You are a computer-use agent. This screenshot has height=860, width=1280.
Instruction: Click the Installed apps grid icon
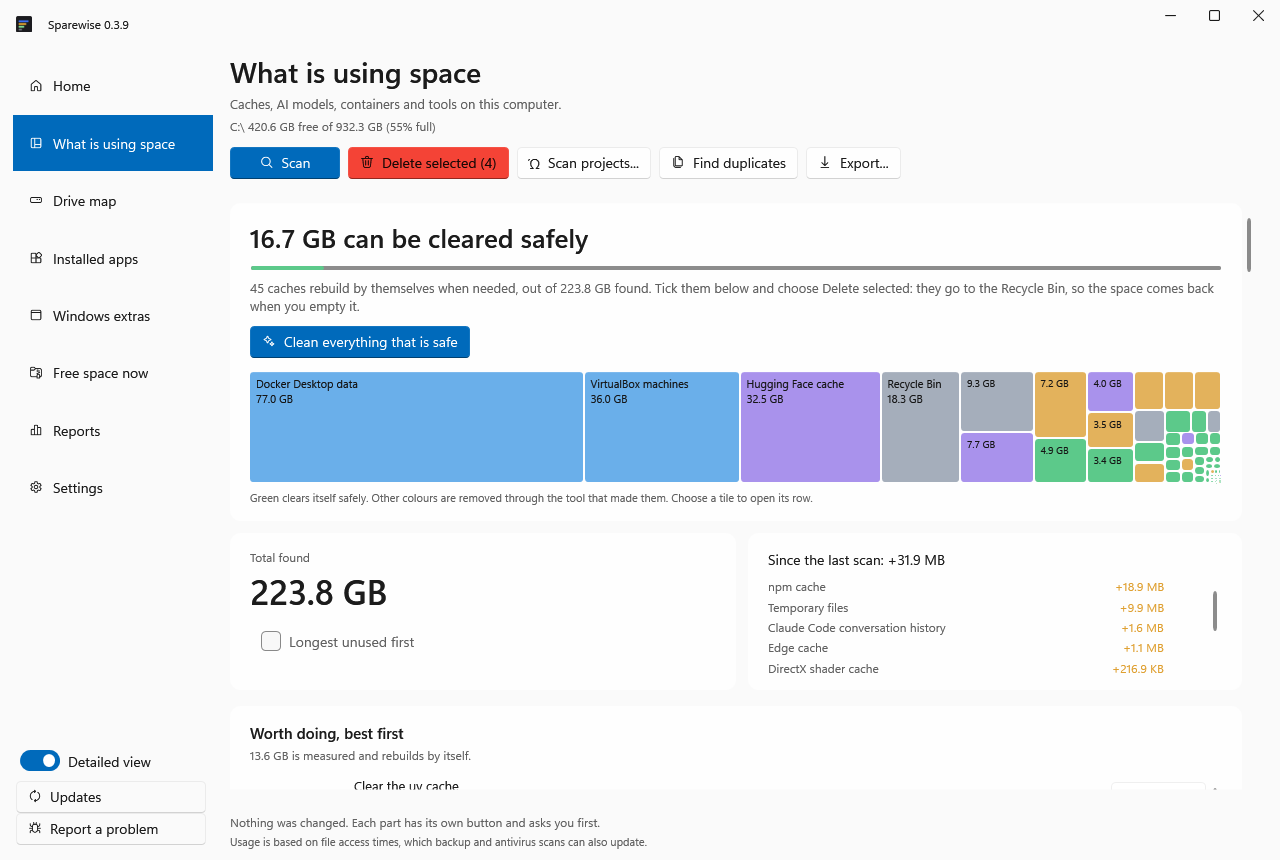[x=36, y=259]
